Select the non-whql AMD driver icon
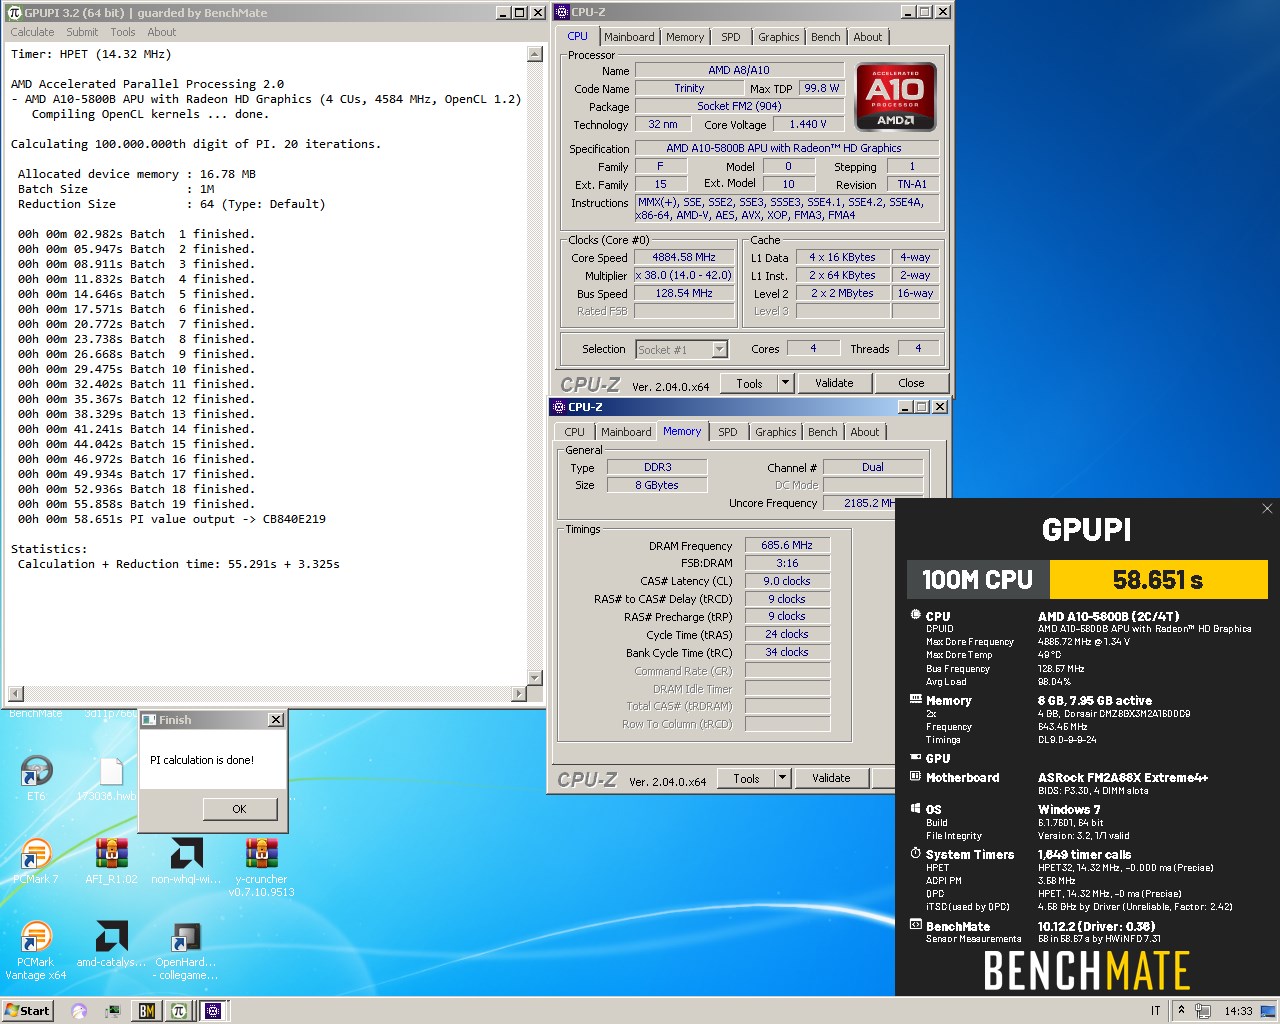The width and height of the screenshot is (1280, 1024). click(187, 855)
